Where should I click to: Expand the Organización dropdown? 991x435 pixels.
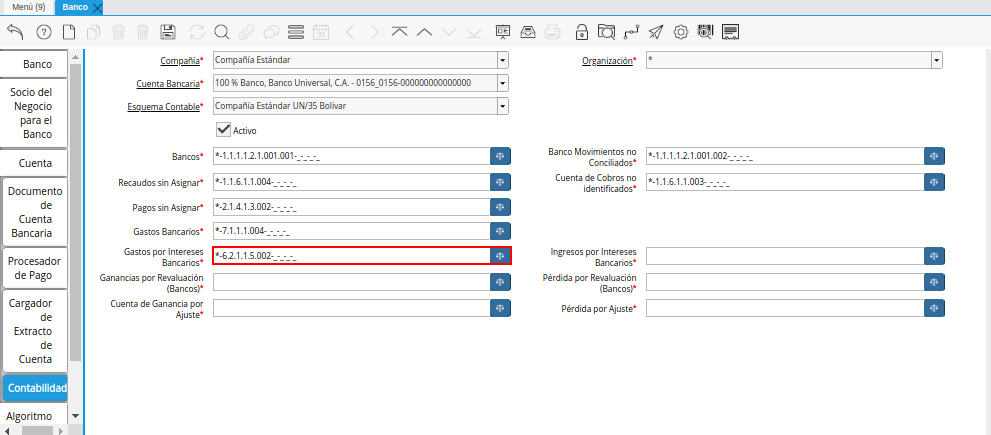pyautogui.click(x=936, y=61)
